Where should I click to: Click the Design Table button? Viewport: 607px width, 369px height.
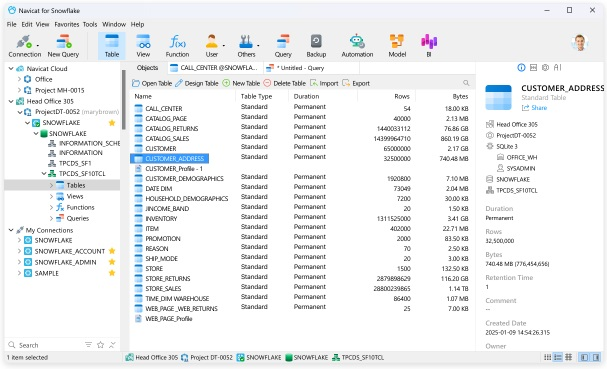197,83
